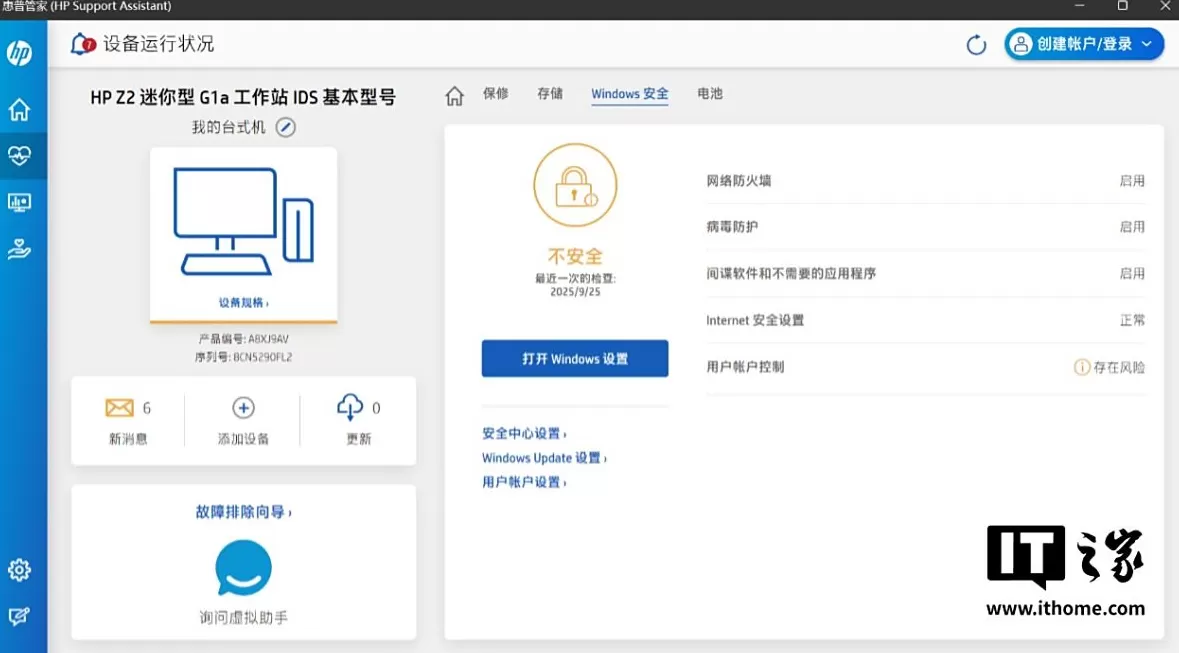Screen dimensions: 1179x653
Task: Open 故障排除向导 link
Action: click(243, 512)
